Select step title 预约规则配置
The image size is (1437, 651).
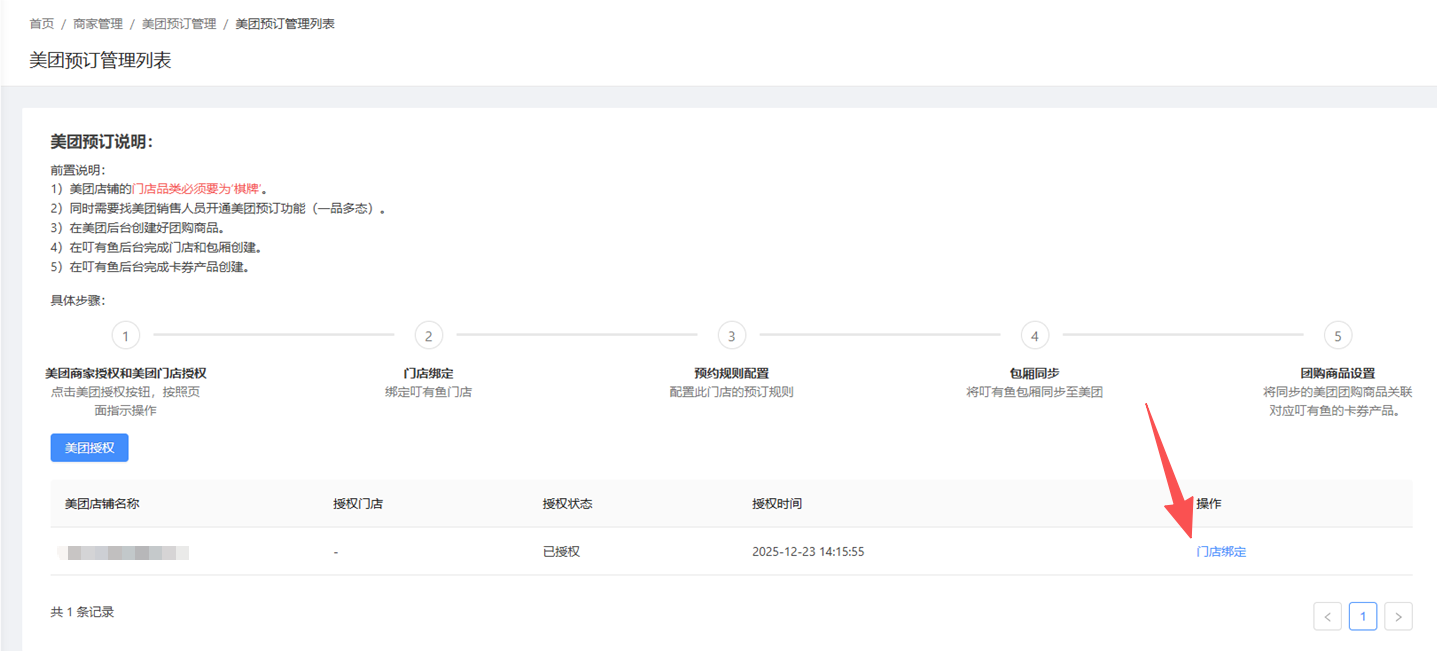point(731,373)
